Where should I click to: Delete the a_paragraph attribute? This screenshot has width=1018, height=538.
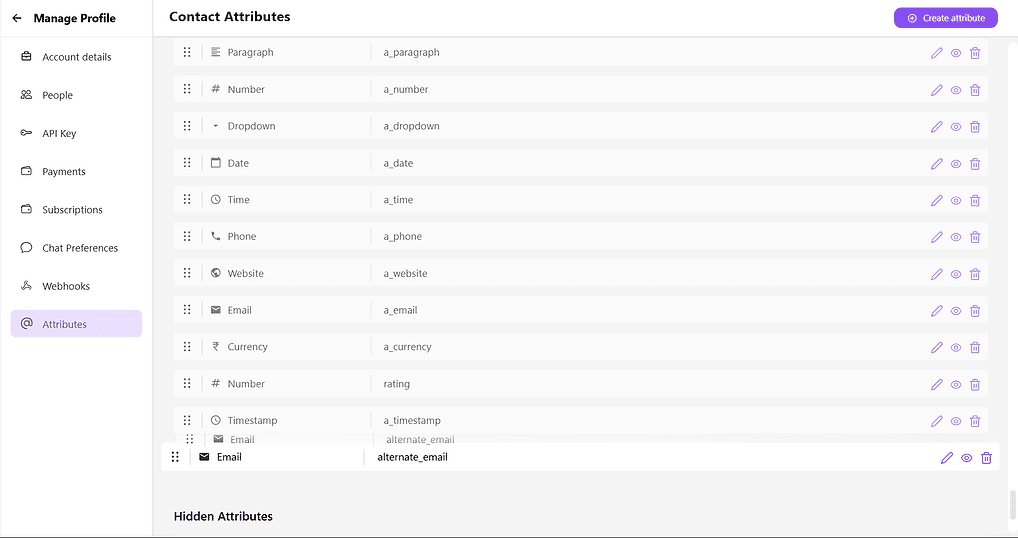975,53
